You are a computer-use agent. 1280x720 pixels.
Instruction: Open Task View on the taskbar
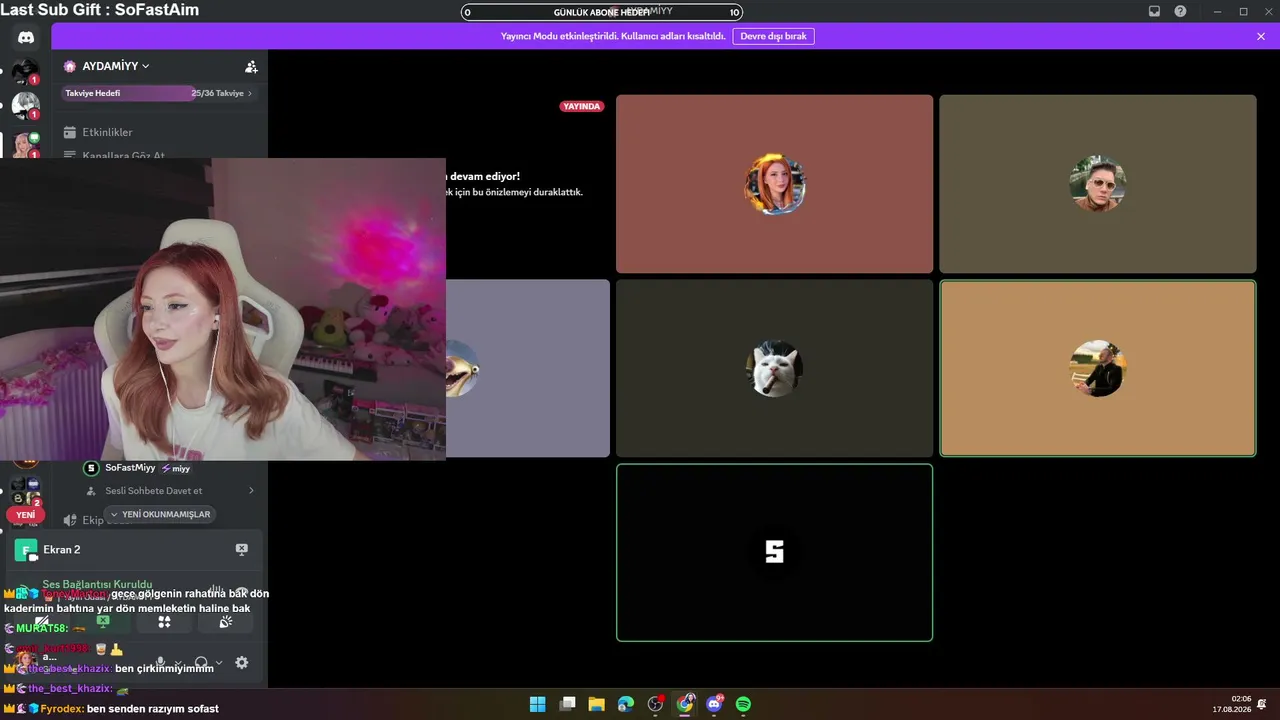(x=568, y=704)
